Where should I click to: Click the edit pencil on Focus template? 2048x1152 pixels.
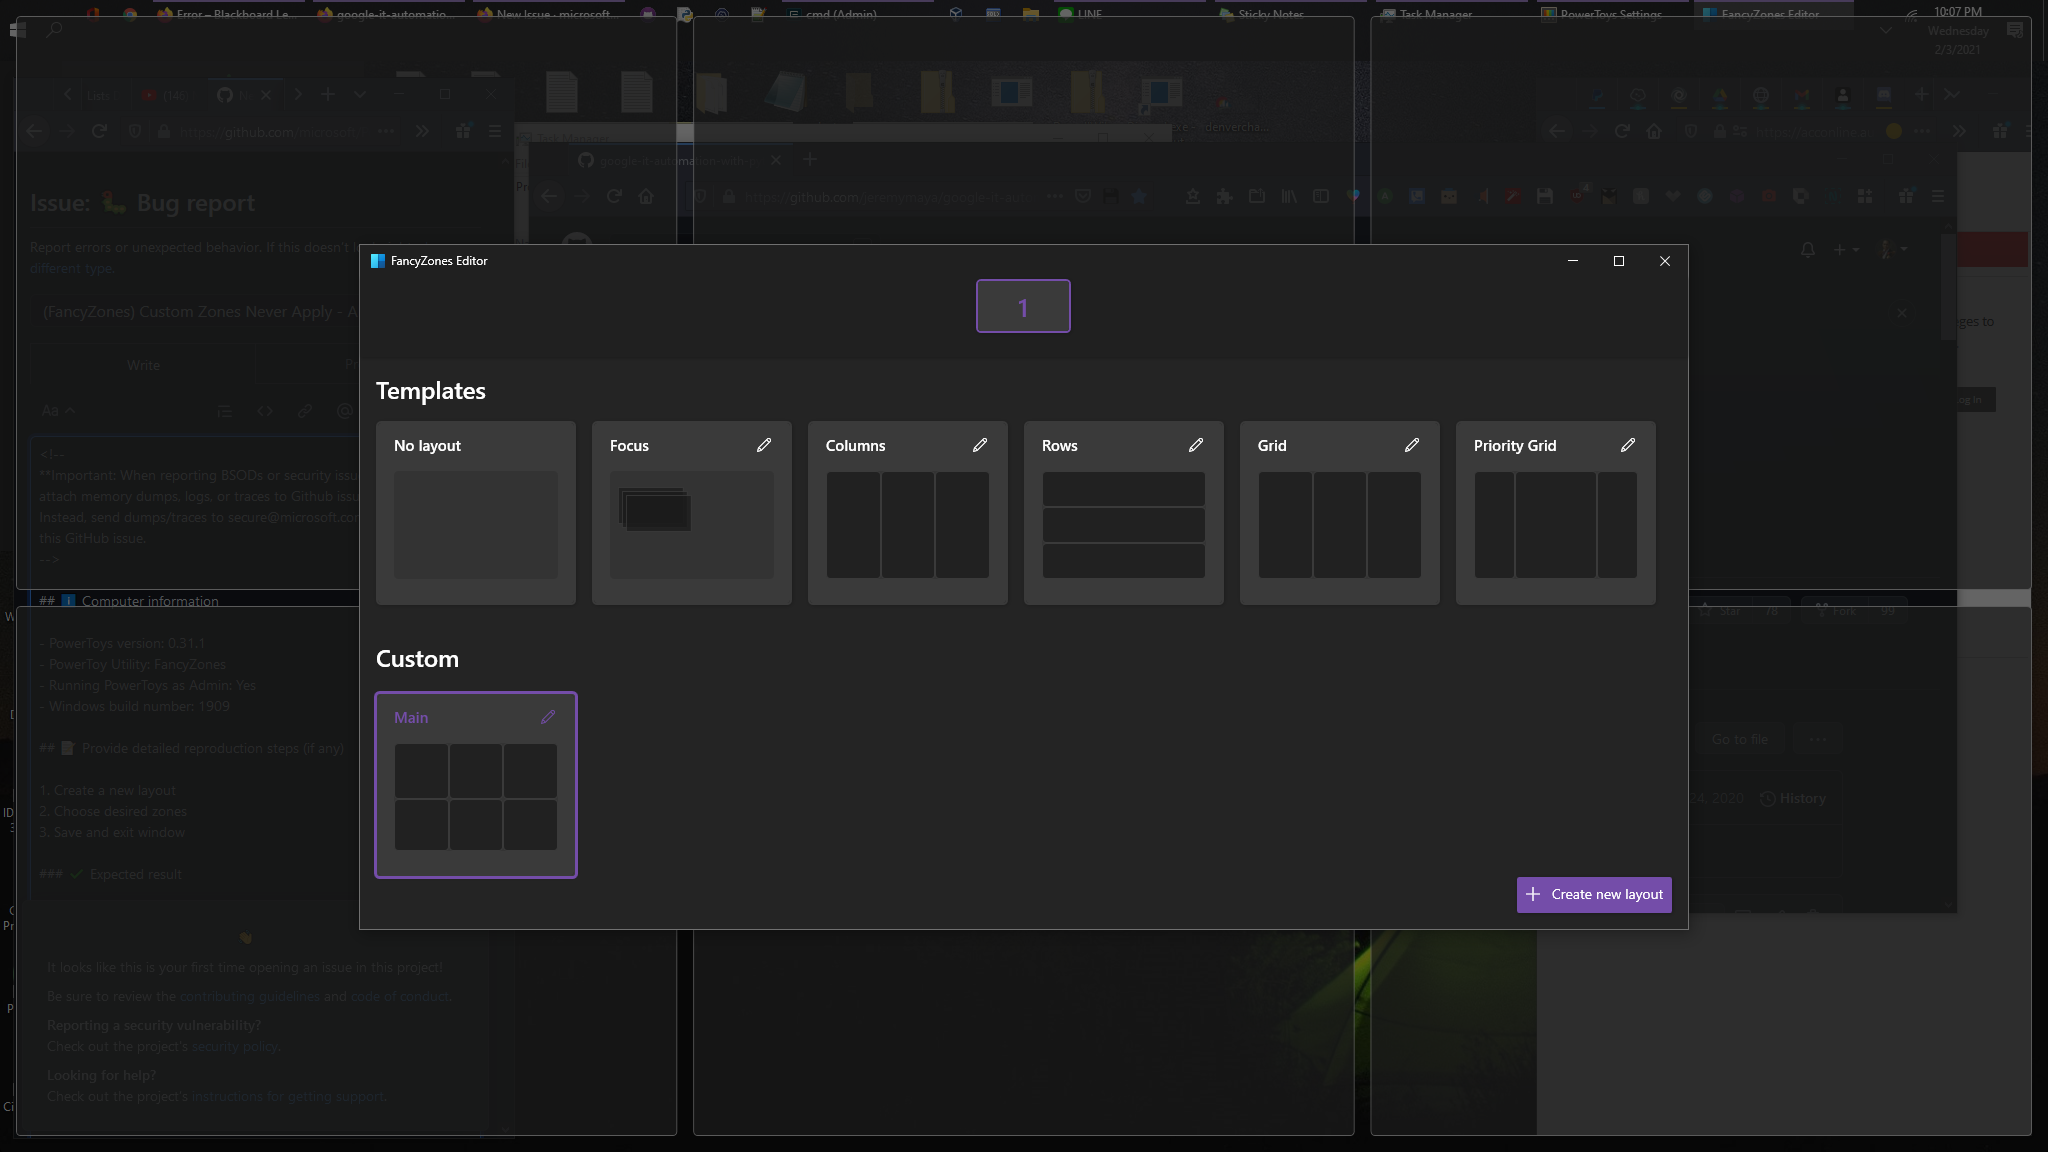tap(764, 445)
